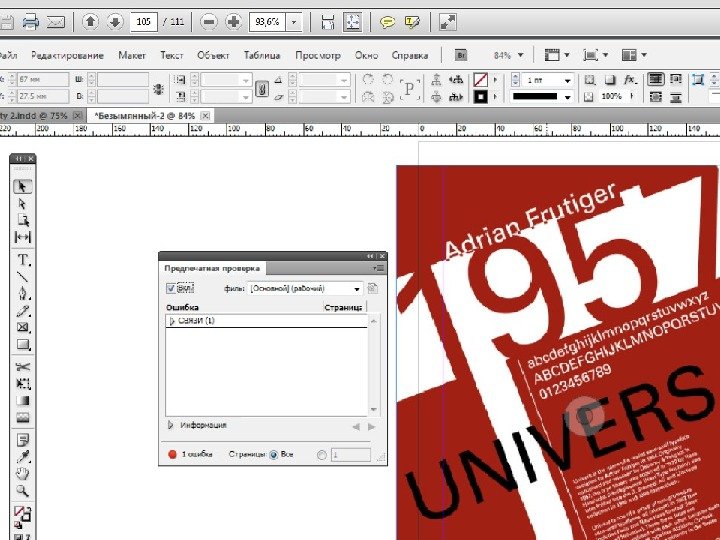The image size is (720, 540).
Task: Click the highlight text tool icon
Action: click(x=412, y=22)
